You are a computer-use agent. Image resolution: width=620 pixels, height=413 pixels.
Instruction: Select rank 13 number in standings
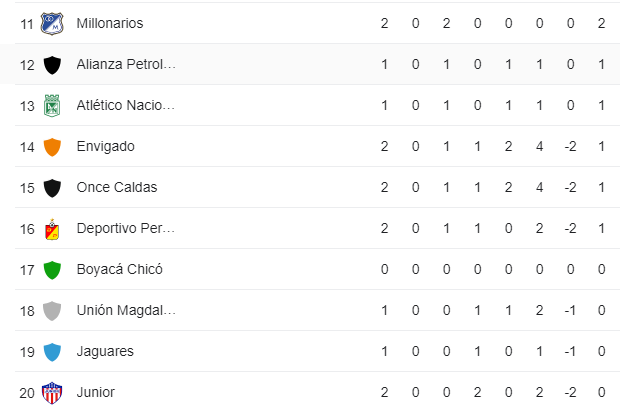[27, 106]
